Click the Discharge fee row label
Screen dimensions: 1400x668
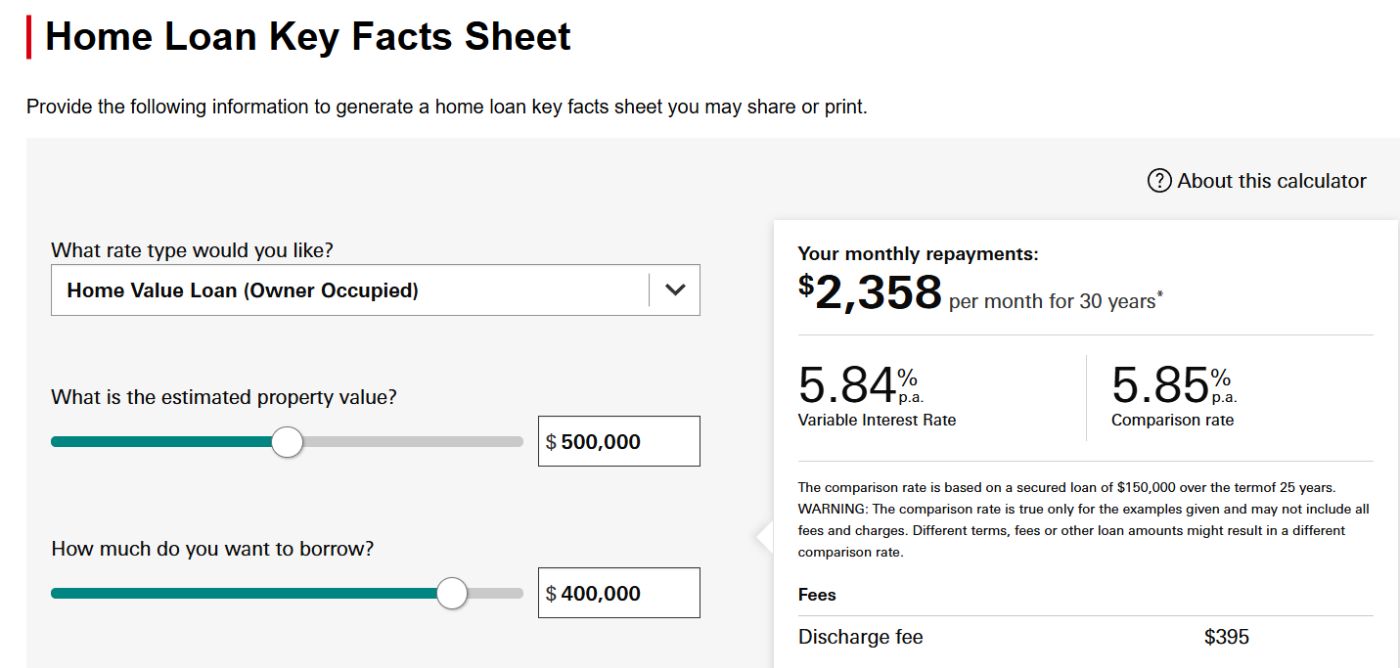[860, 637]
